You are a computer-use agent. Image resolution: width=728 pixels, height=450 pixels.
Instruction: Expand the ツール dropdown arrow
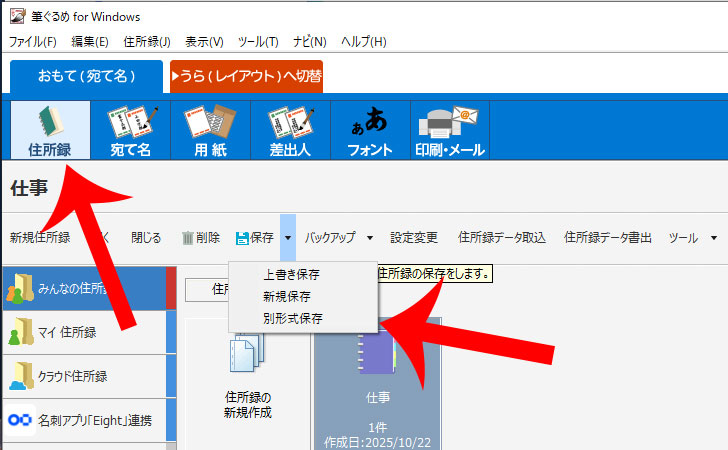[x=714, y=238]
